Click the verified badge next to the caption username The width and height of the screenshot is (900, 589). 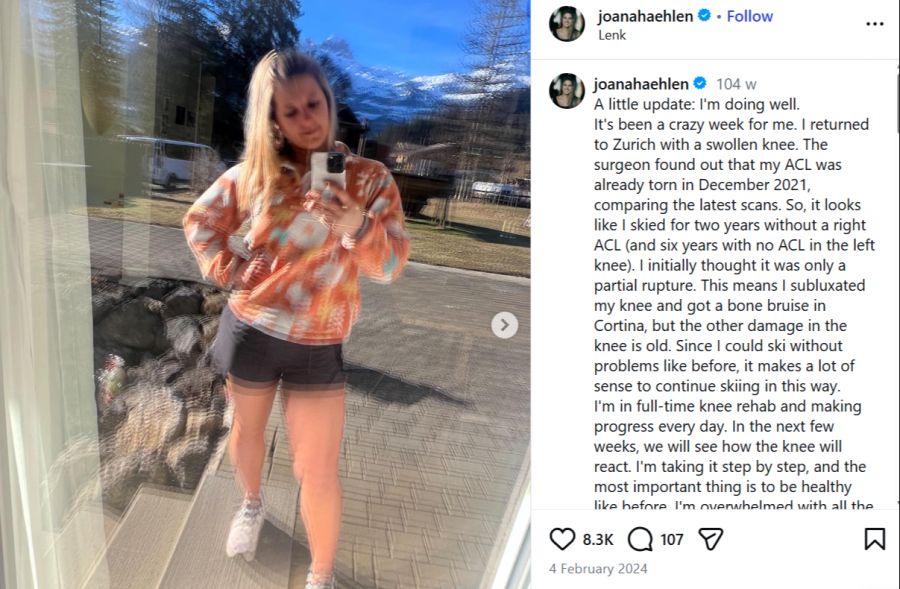click(x=700, y=84)
